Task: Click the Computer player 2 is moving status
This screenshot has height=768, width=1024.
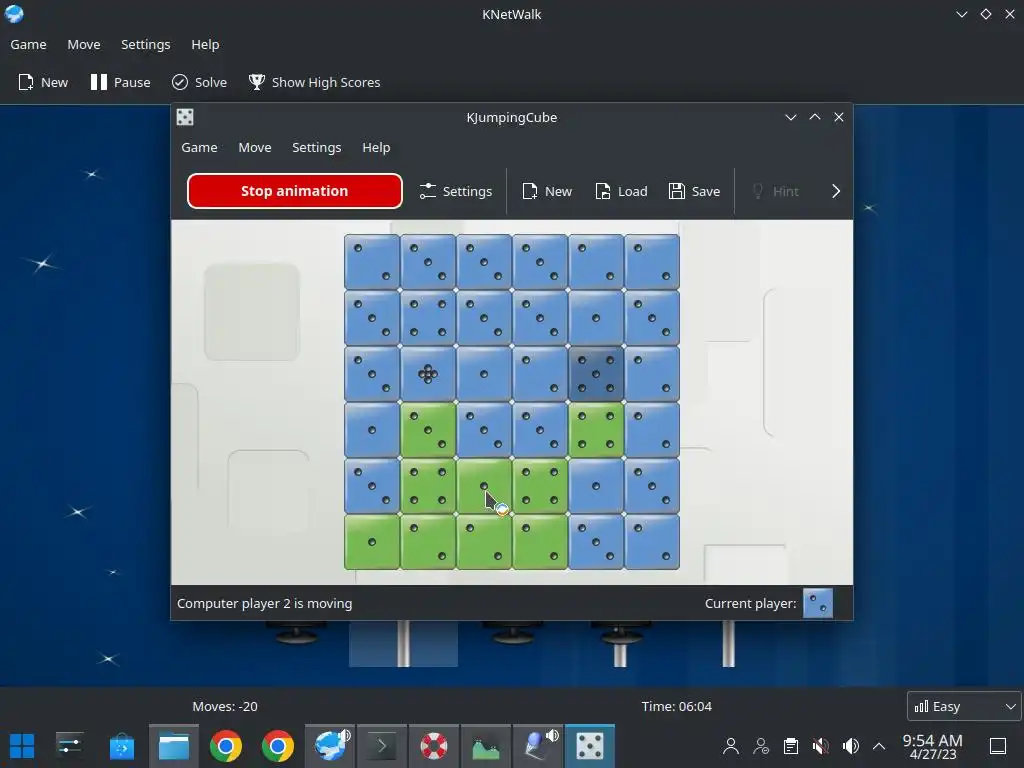Action: [264, 603]
